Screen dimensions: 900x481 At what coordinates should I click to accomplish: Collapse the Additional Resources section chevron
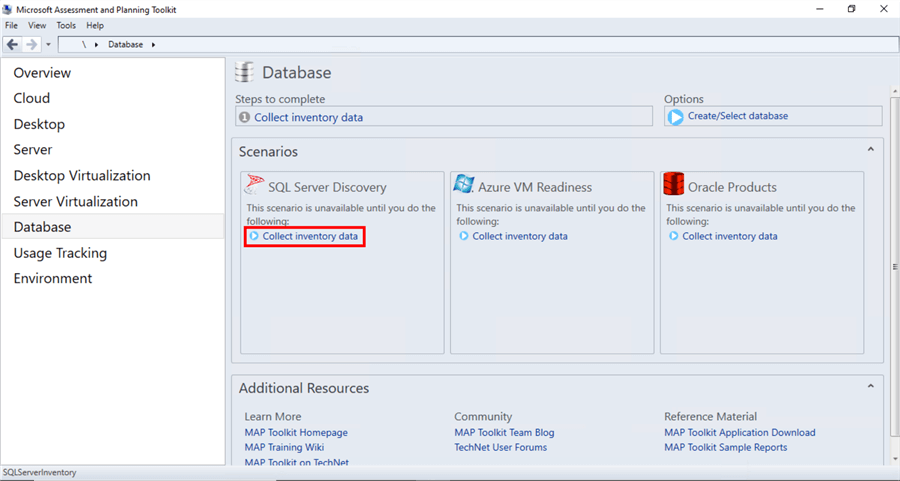pos(871,386)
